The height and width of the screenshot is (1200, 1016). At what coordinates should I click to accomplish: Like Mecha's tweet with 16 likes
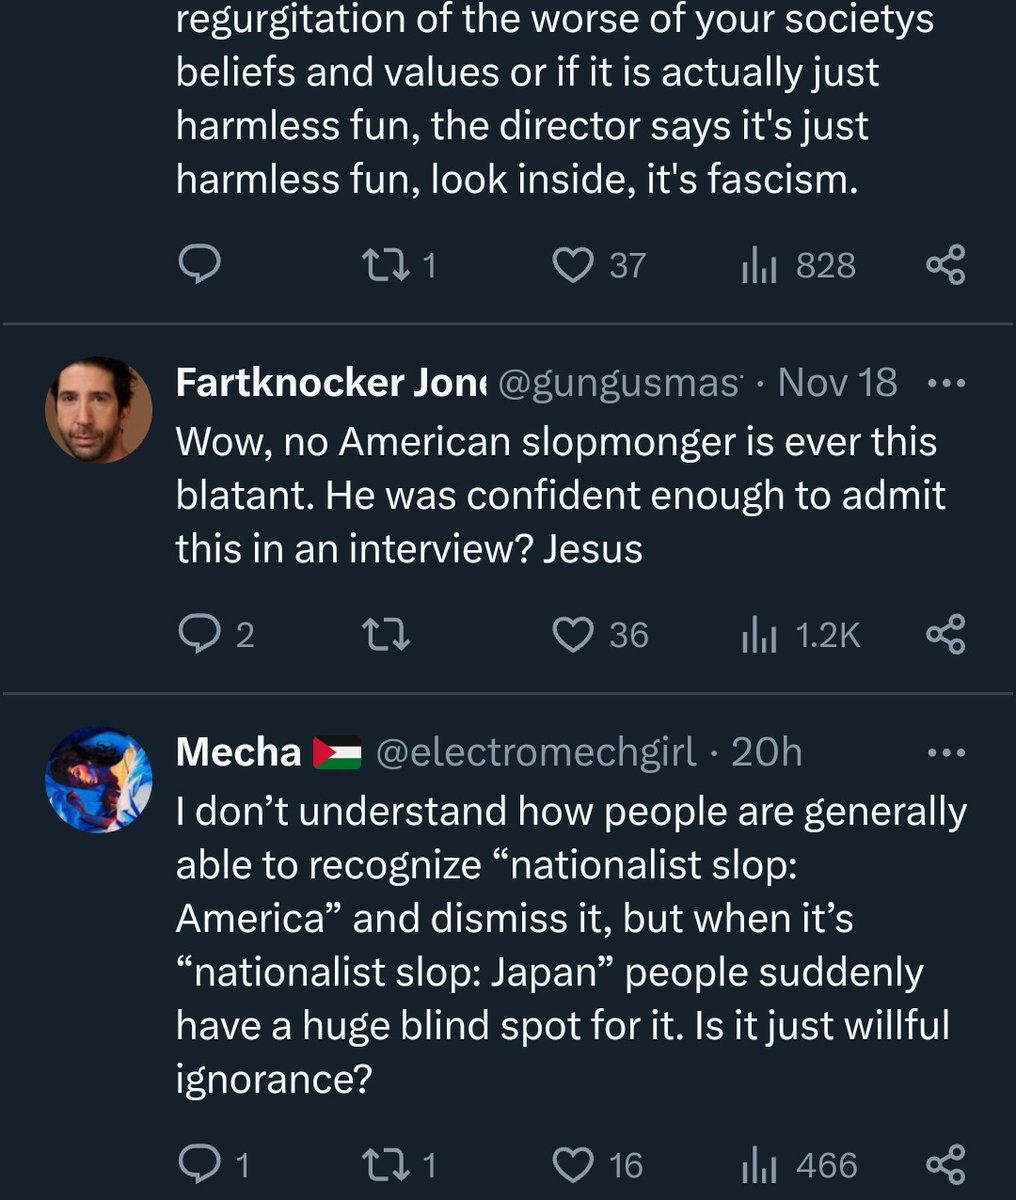(598, 1165)
